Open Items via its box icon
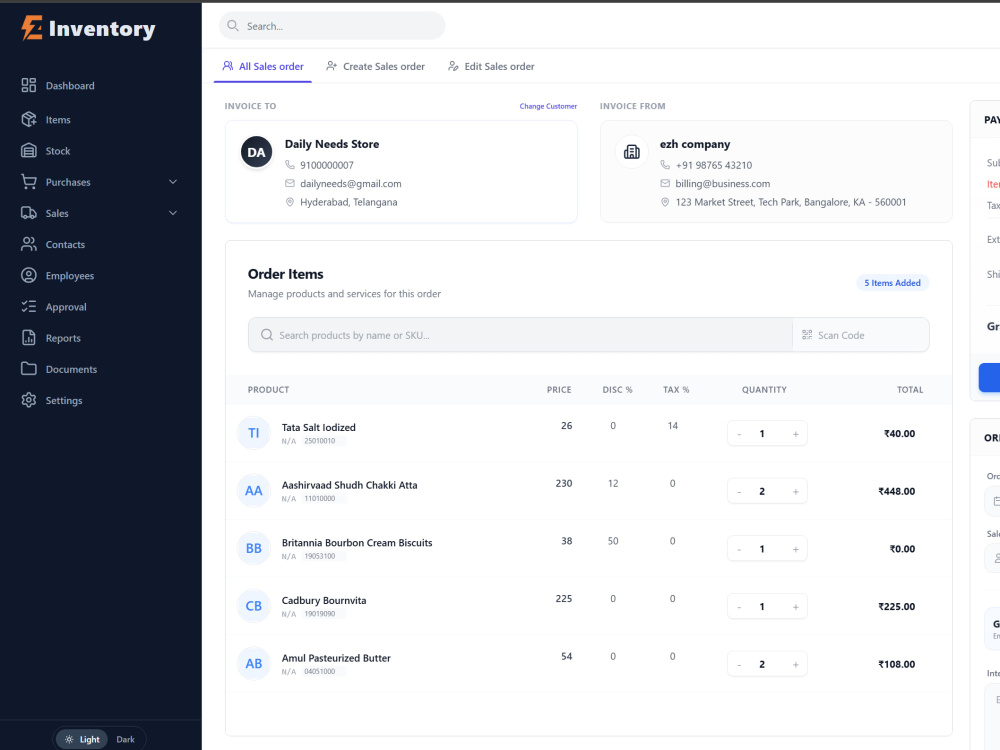This screenshot has width=1000, height=750. coord(29,119)
